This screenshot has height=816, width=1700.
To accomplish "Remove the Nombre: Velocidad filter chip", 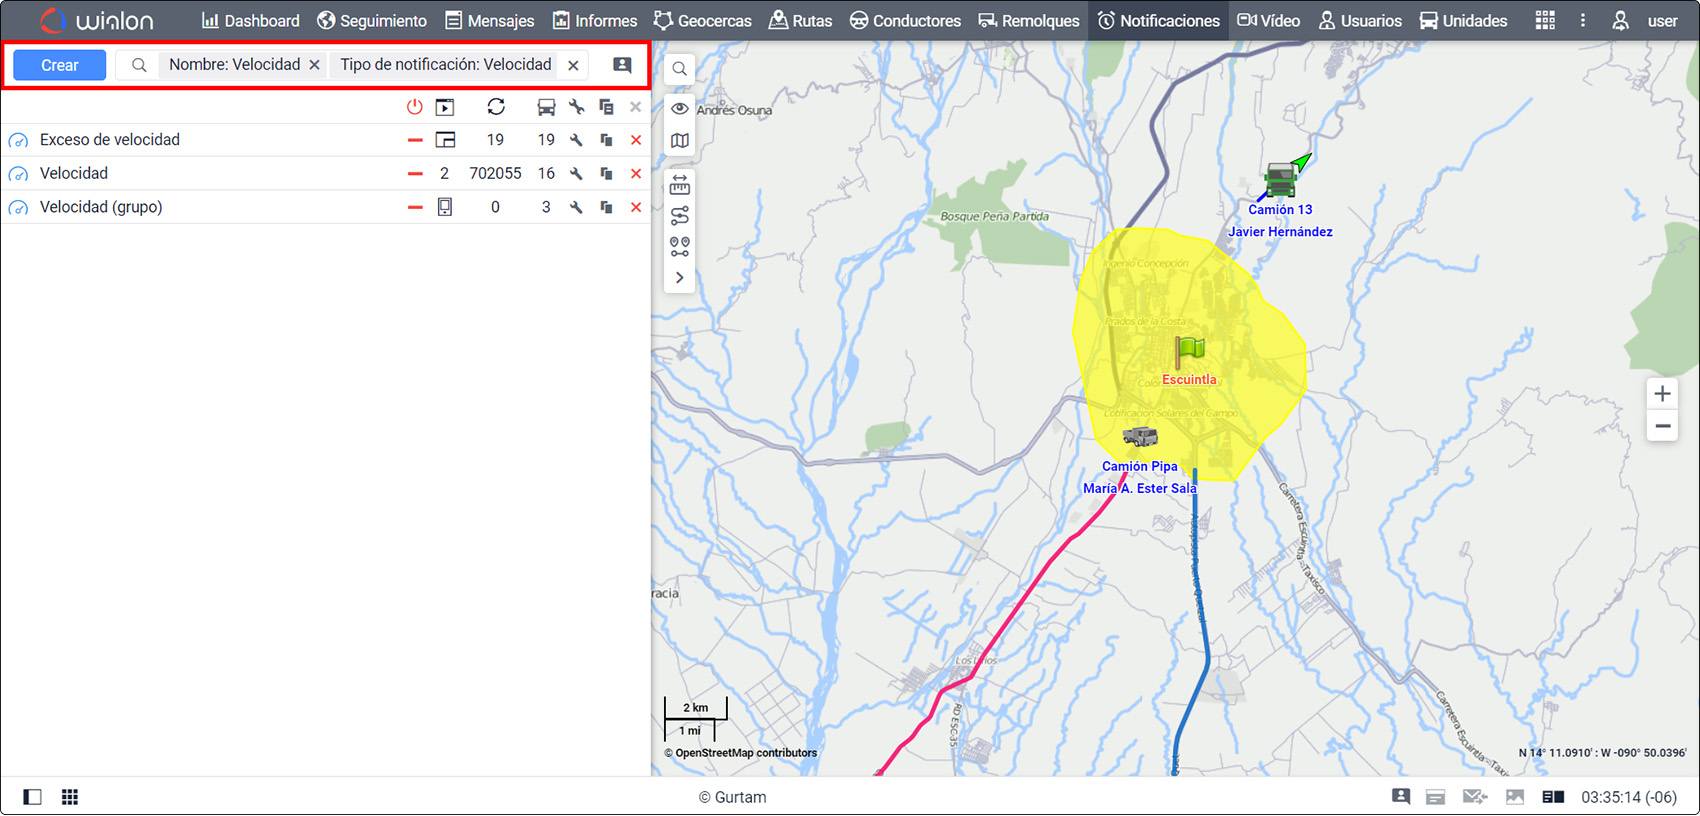I will (314, 65).
